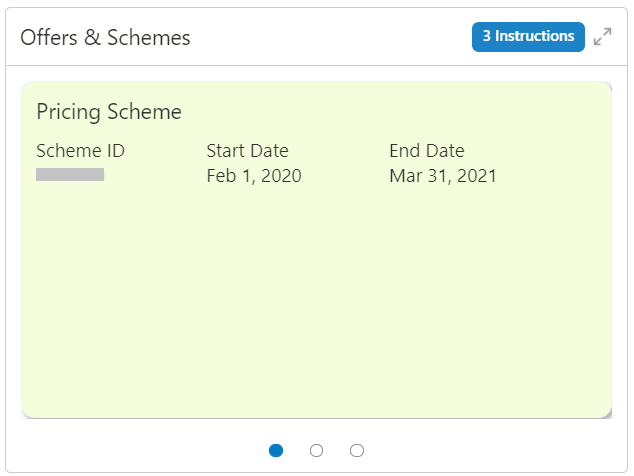Jump to the third carousel page dot
This screenshot has height=476, width=634.
pyautogui.click(x=357, y=451)
